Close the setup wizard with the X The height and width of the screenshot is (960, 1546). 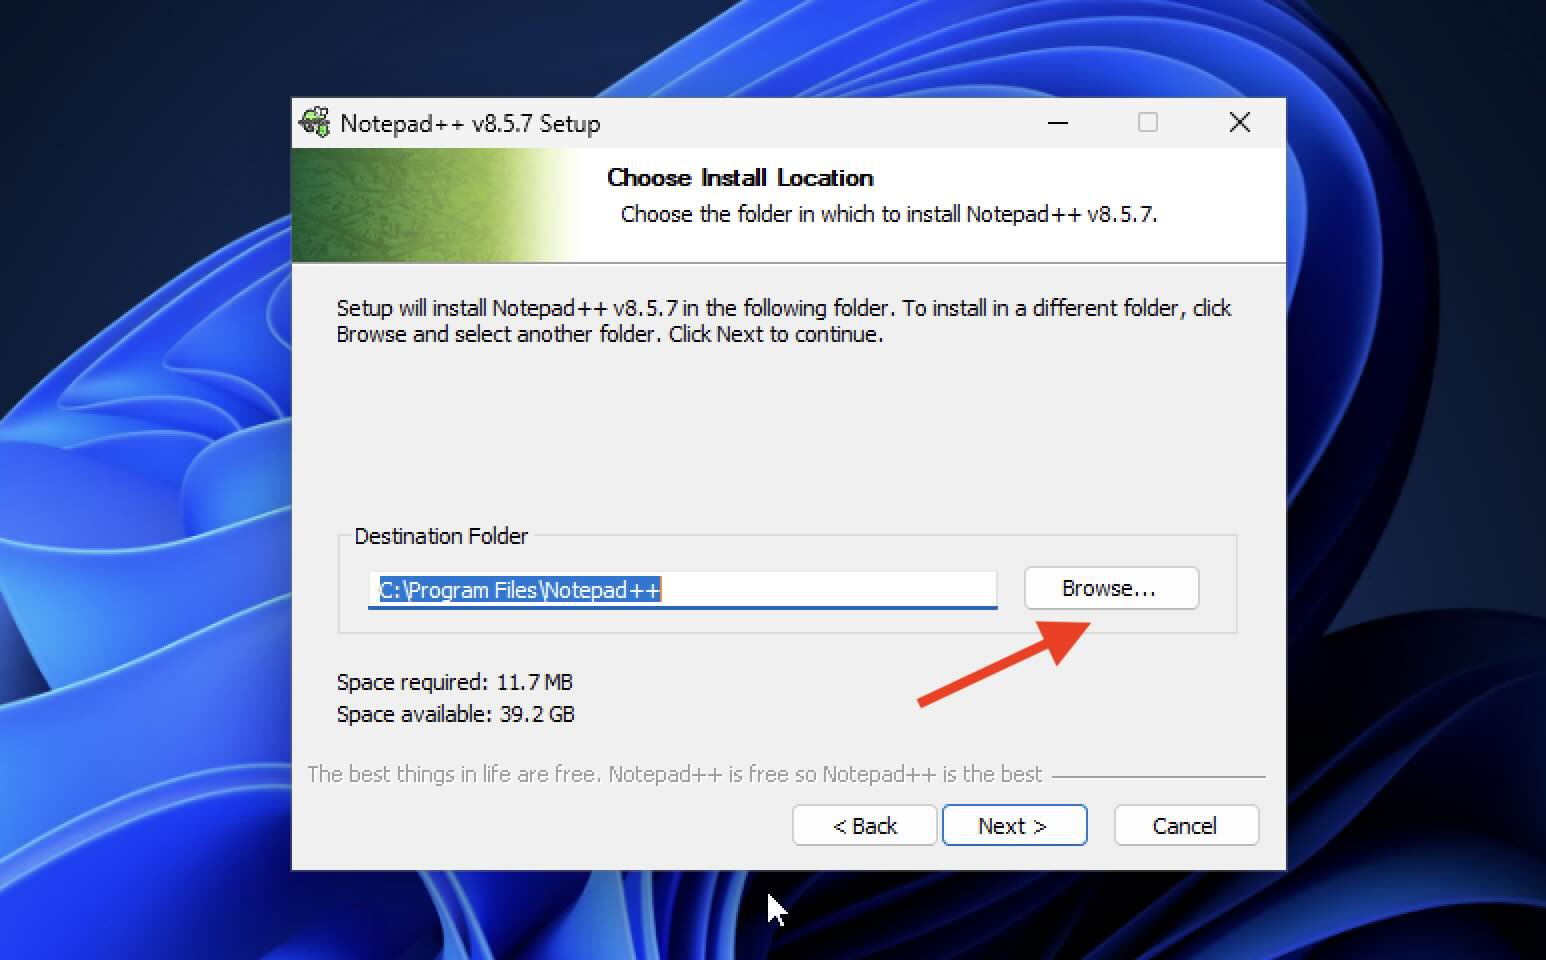[x=1239, y=122]
